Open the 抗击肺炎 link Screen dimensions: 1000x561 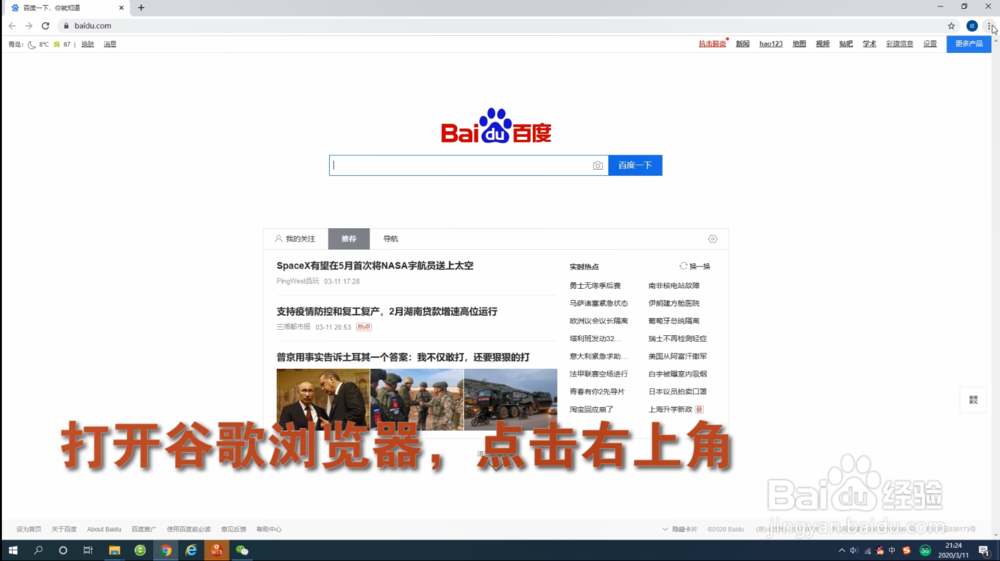tap(712, 44)
